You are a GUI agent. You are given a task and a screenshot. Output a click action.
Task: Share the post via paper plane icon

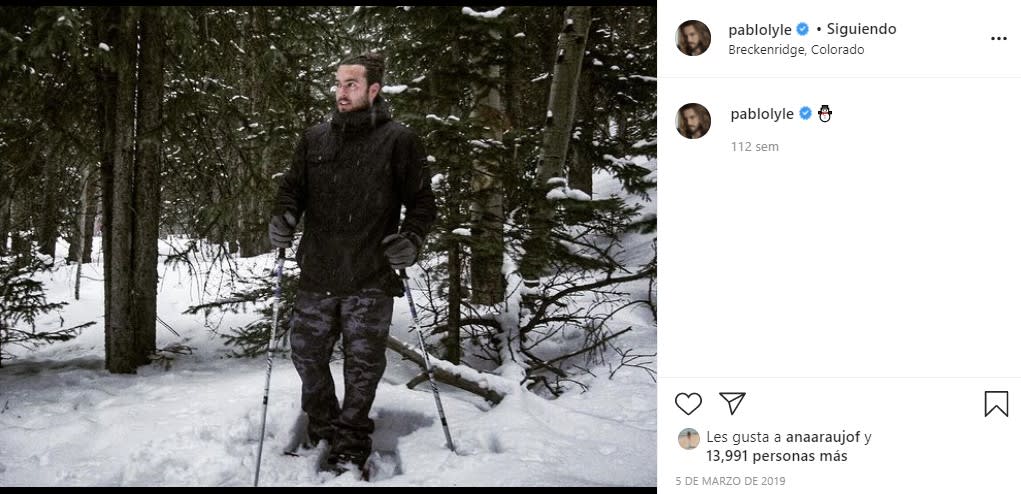point(732,403)
